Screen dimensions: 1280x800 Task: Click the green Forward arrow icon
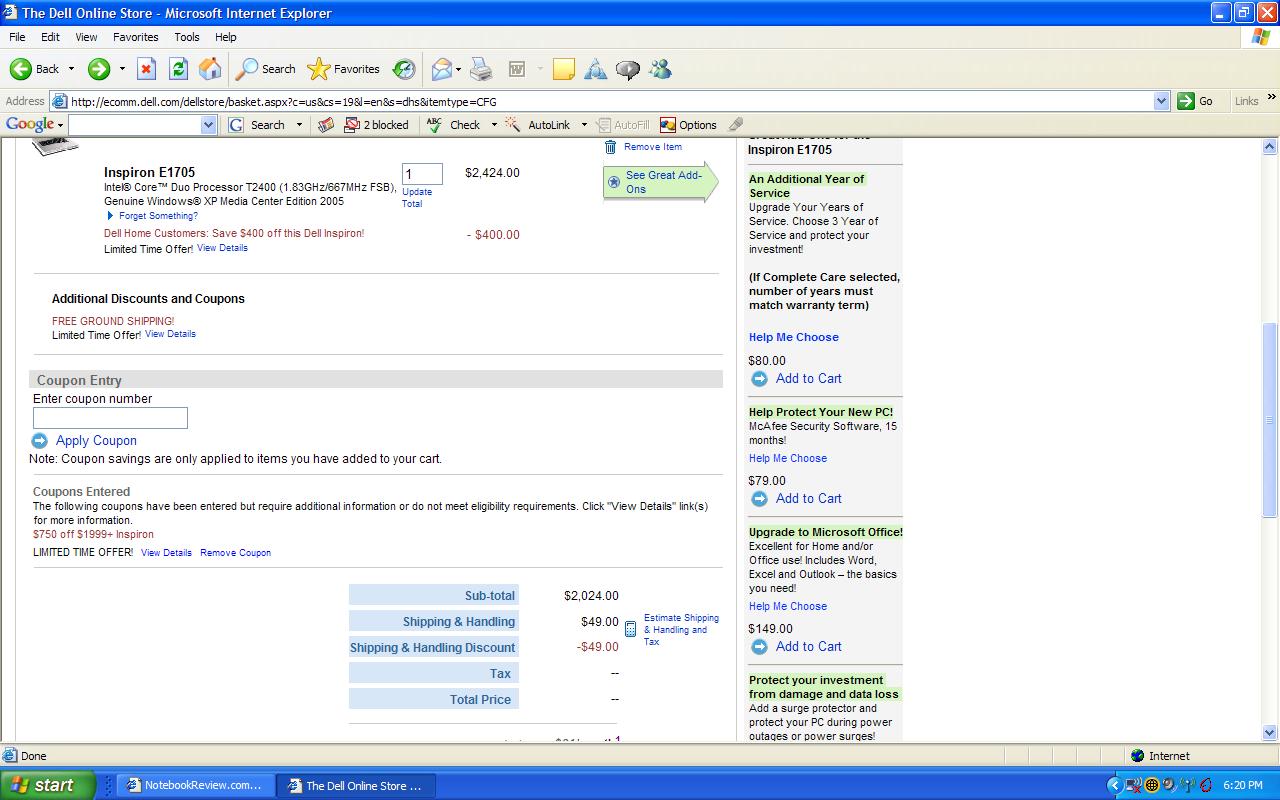[x=98, y=69]
